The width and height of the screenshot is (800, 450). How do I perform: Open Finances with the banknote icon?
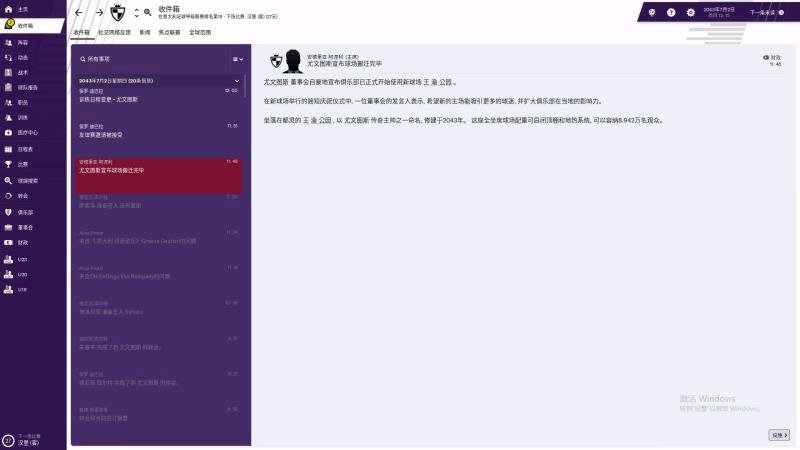(16, 242)
